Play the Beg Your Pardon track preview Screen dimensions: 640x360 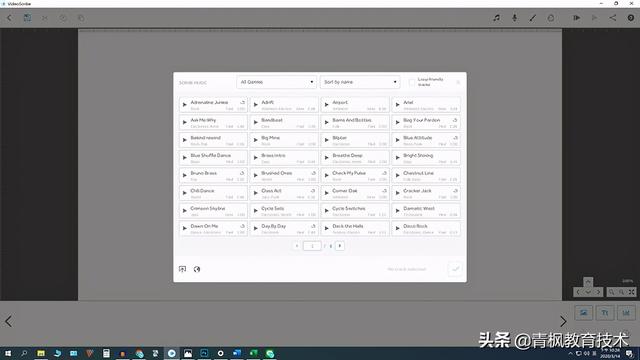click(x=398, y=122)
